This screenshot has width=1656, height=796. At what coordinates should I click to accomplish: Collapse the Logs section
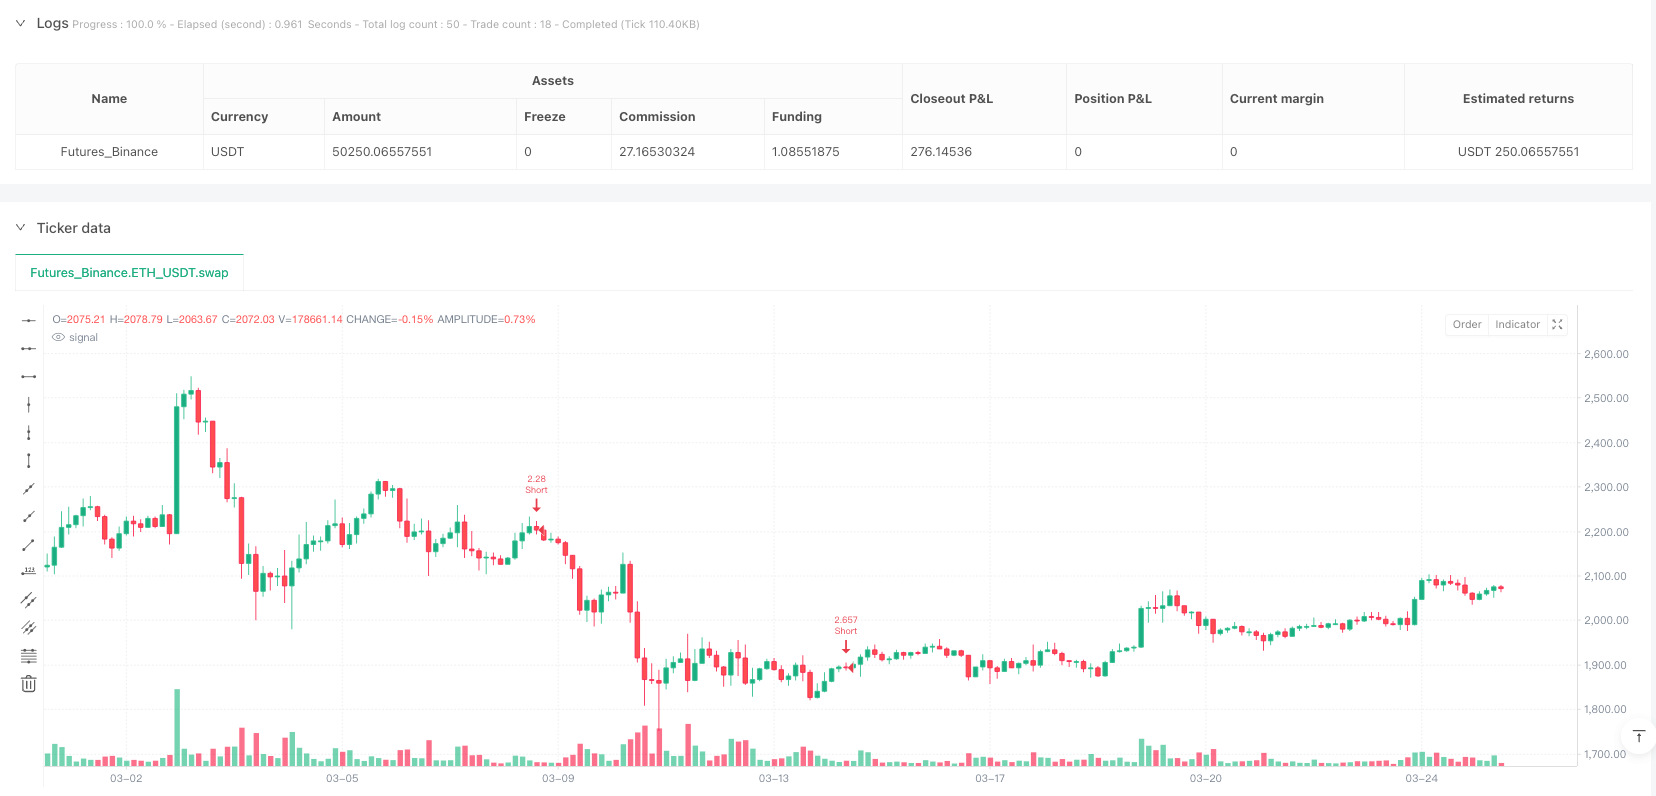pos(19,22)
